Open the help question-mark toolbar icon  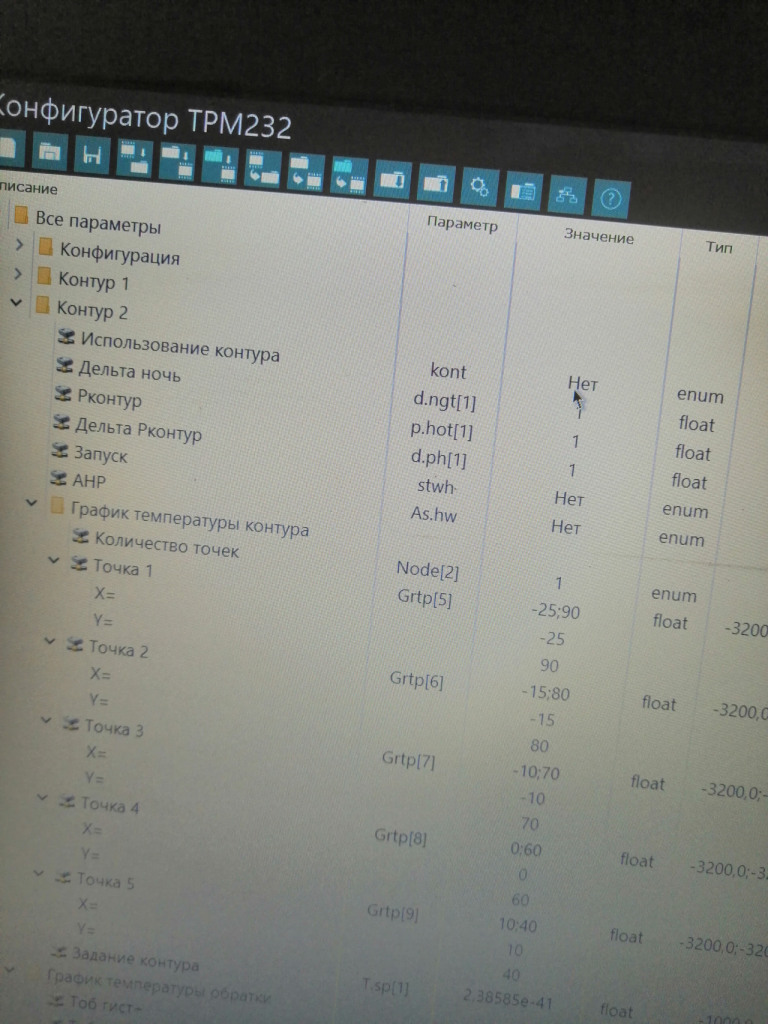pos(611,198)
